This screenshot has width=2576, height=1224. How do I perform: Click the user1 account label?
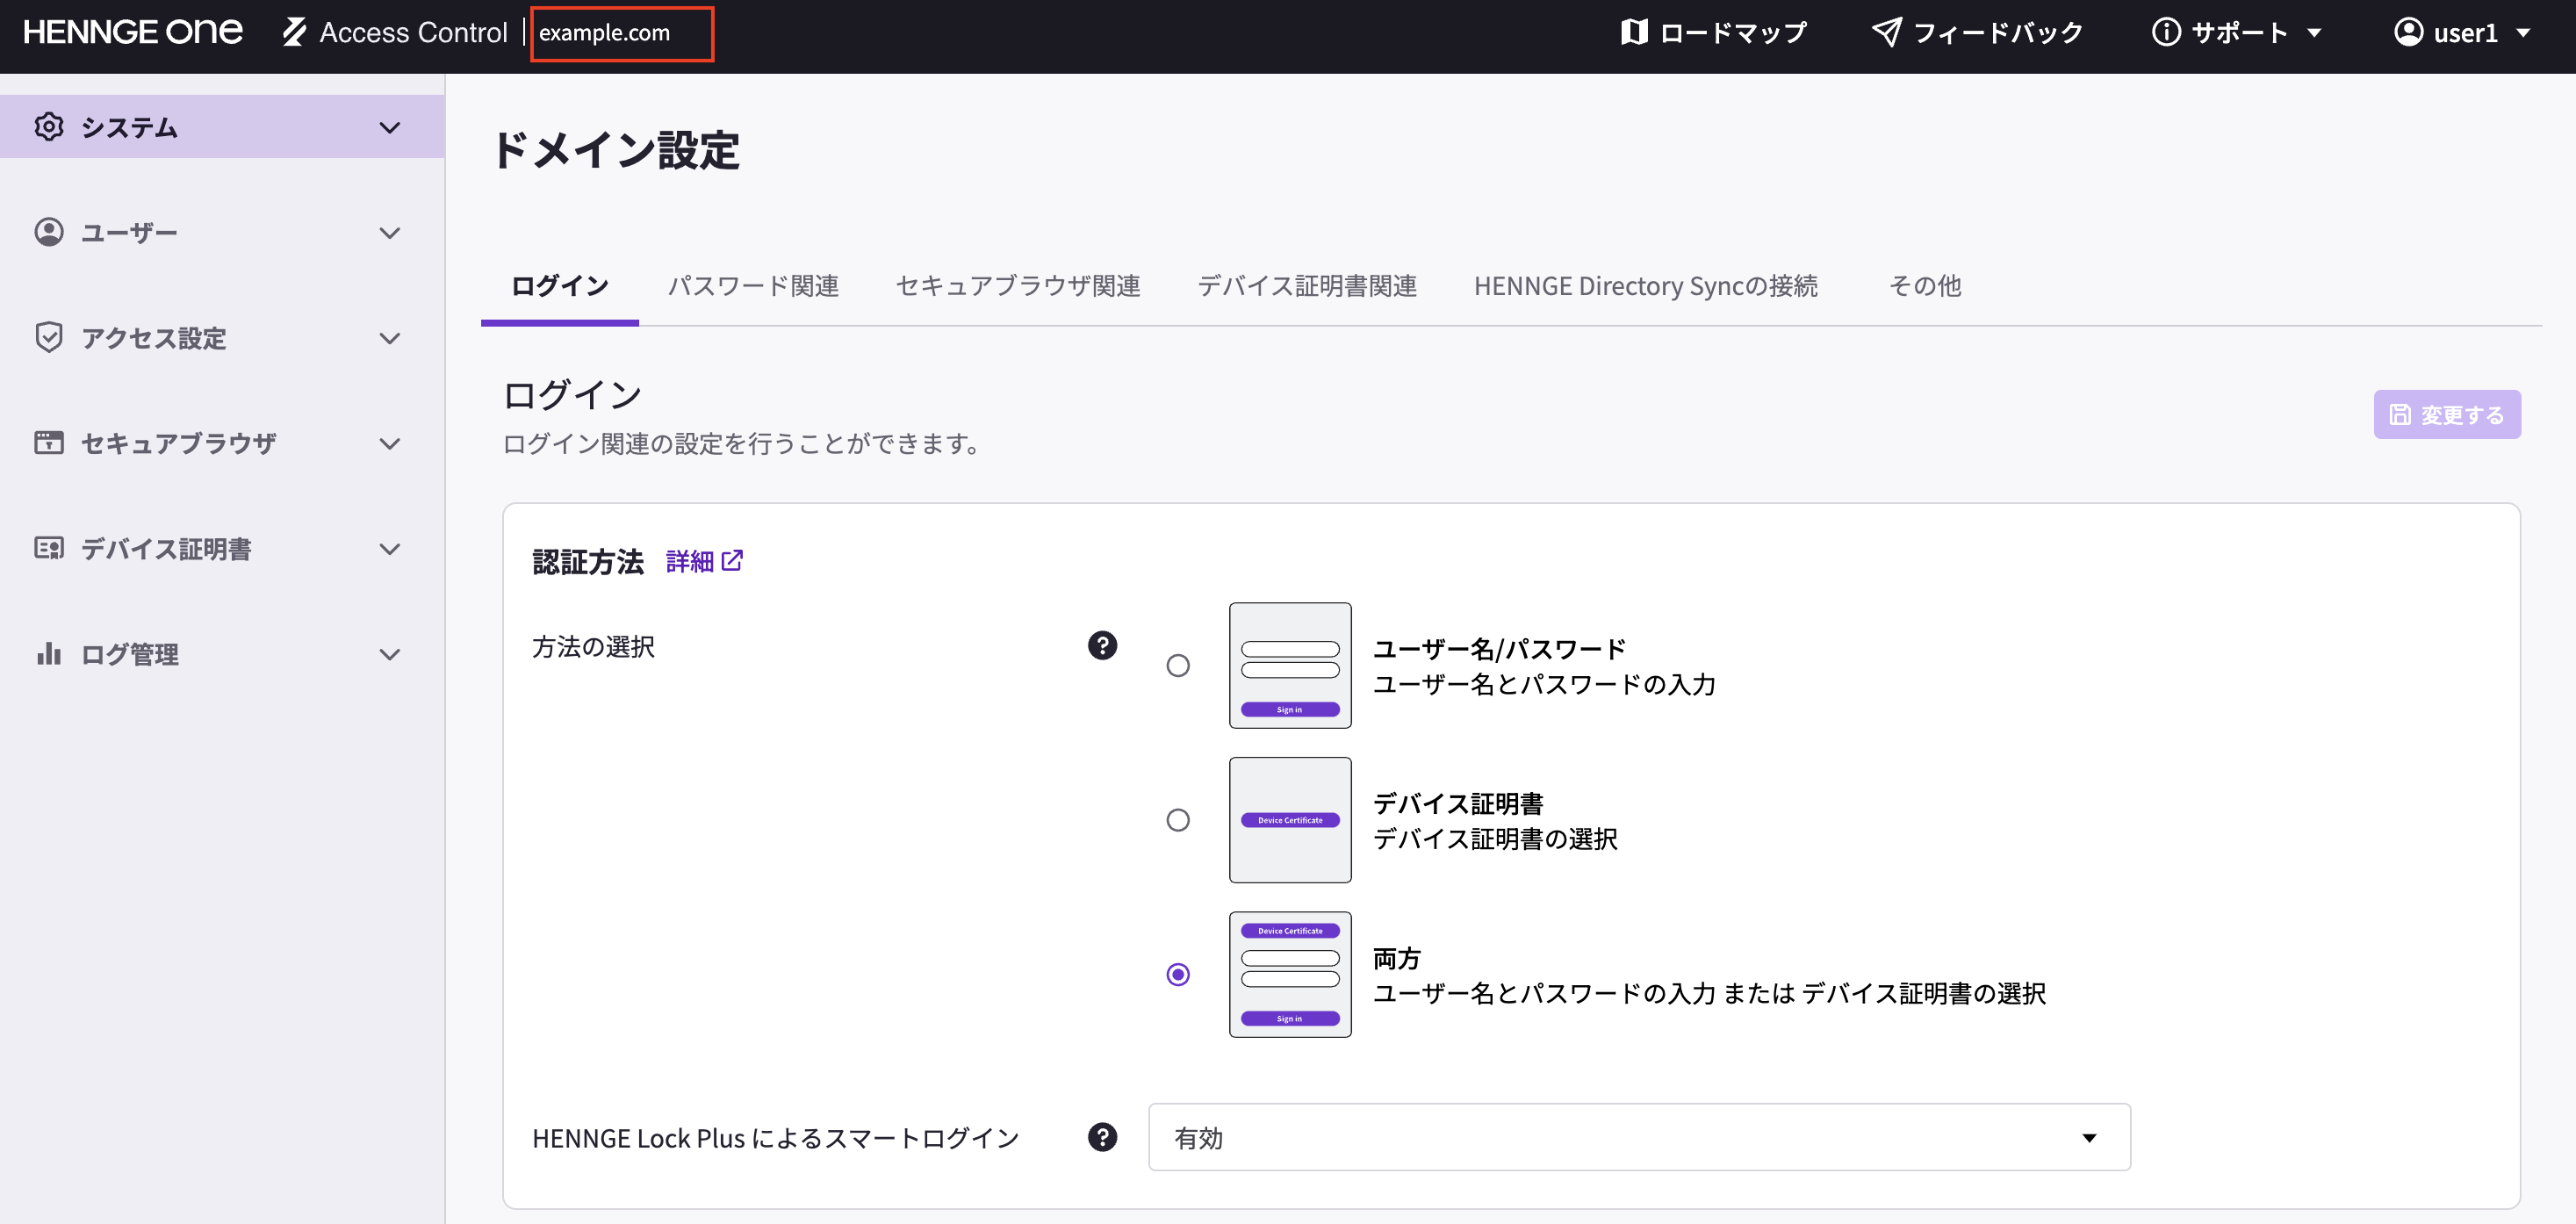(2466, 33)
